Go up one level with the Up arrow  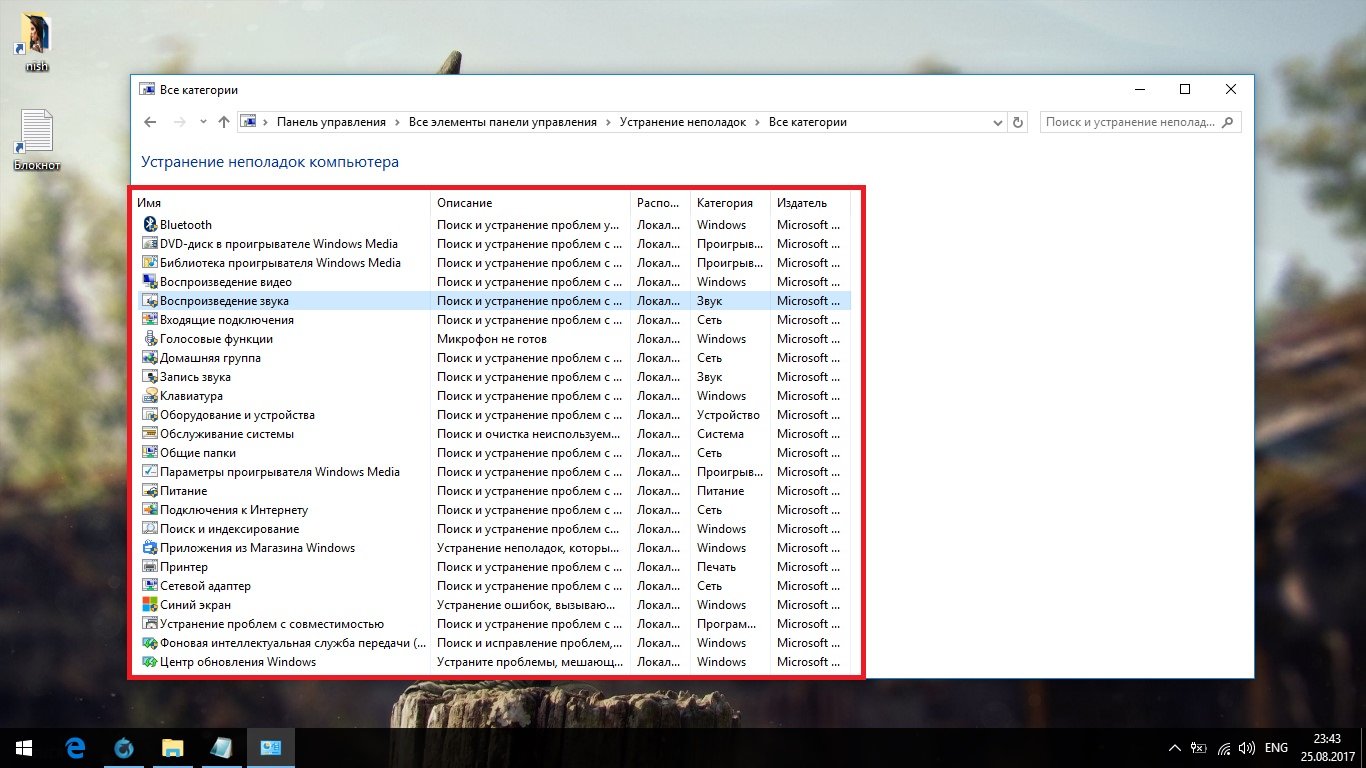[224, 122]
